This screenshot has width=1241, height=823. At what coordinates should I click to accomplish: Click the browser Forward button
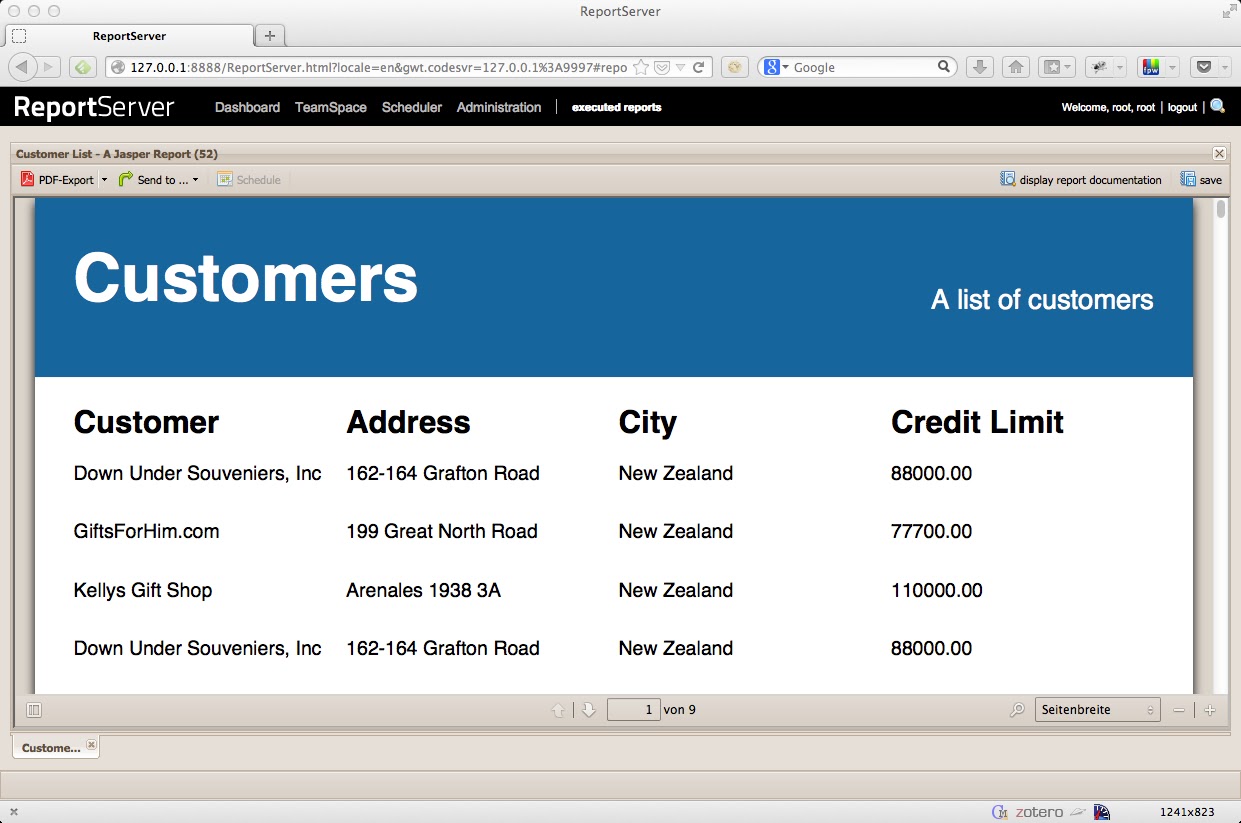pos(48,67)
